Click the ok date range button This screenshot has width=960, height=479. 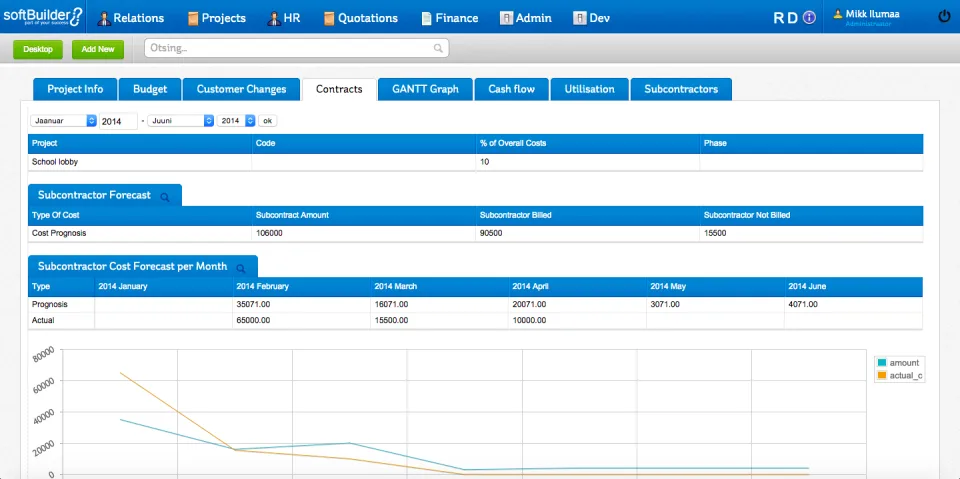coord(268,121)
